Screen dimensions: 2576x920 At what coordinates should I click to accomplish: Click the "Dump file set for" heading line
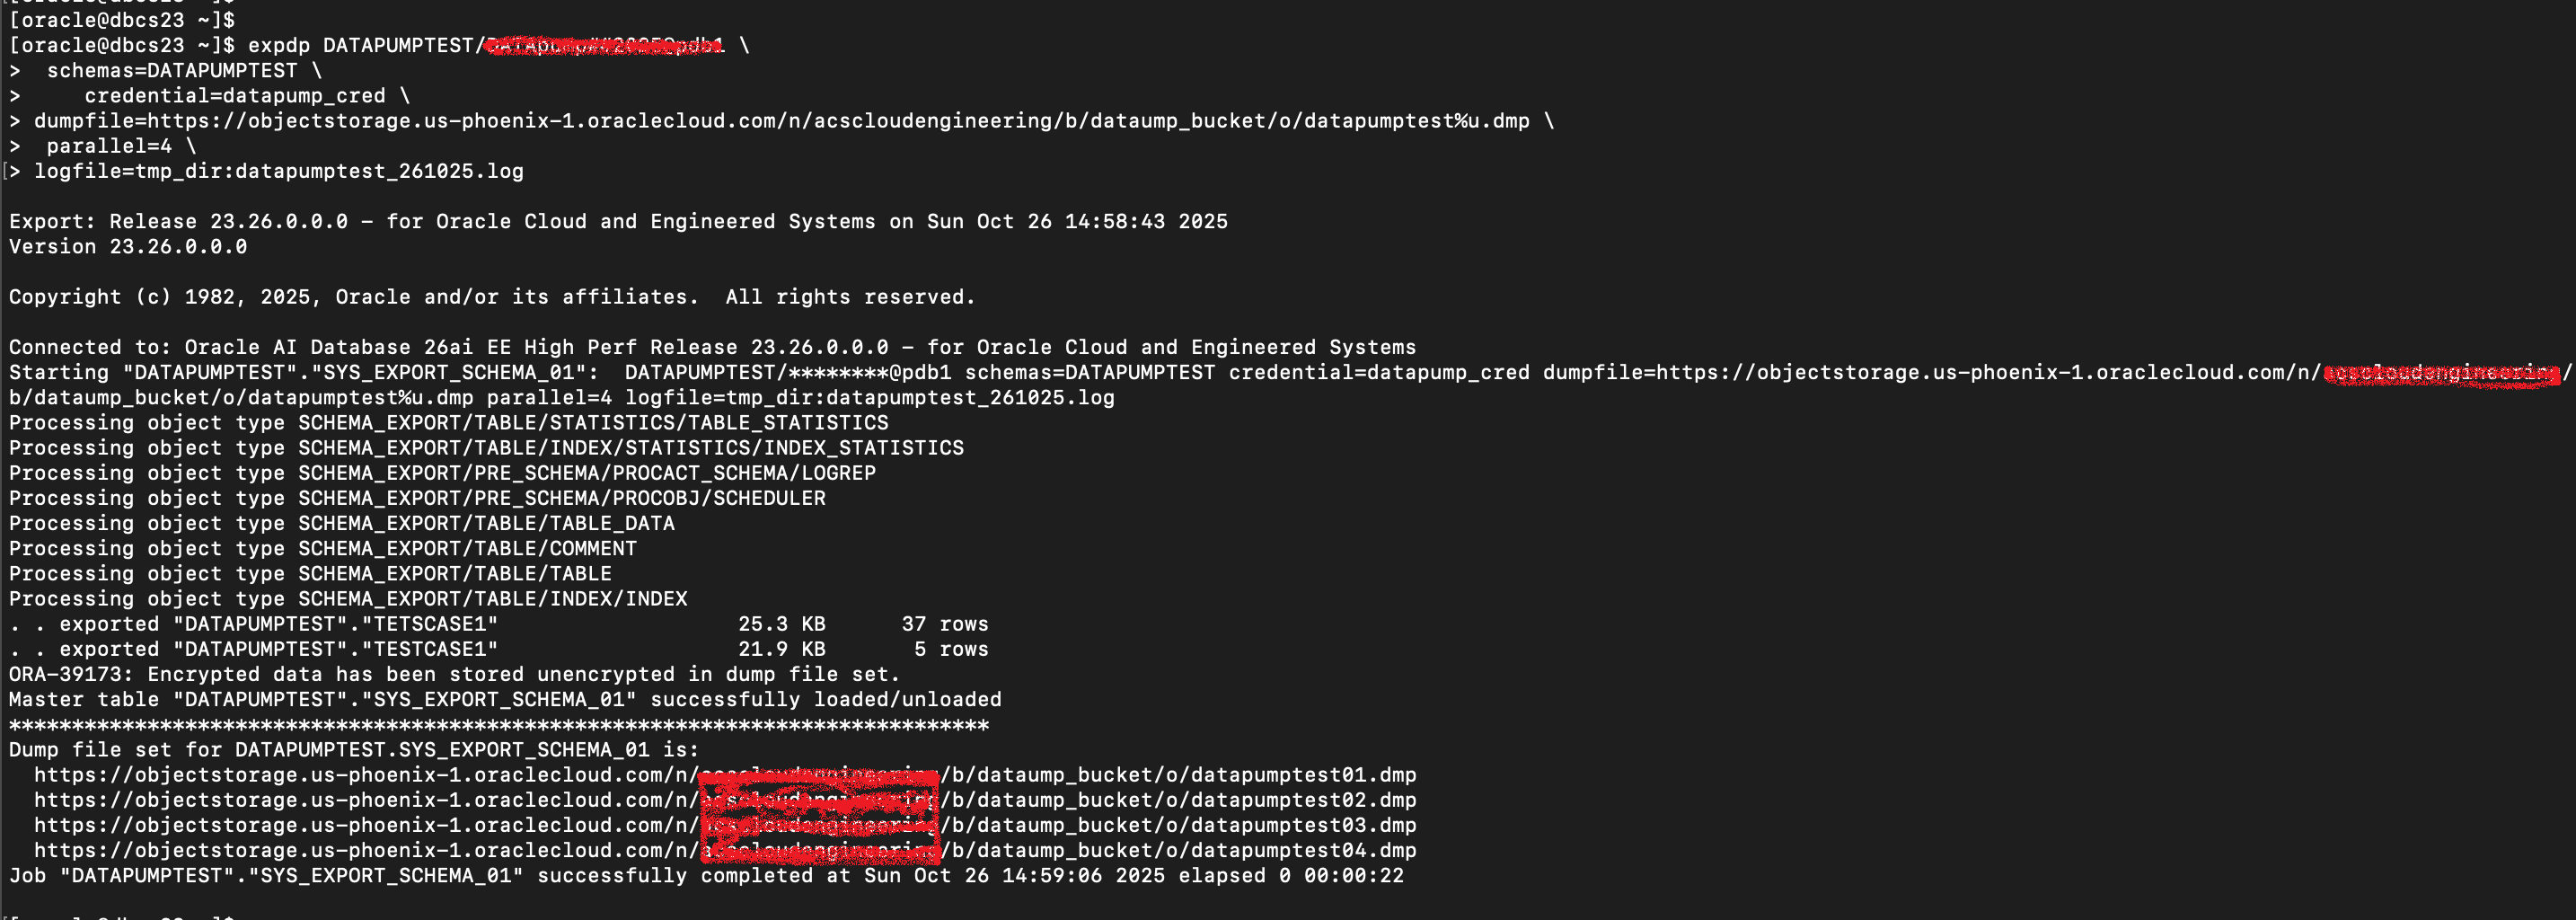[354, 750]
